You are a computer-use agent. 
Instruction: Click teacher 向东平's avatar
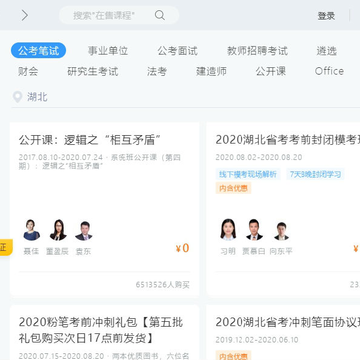coord(281,231)
